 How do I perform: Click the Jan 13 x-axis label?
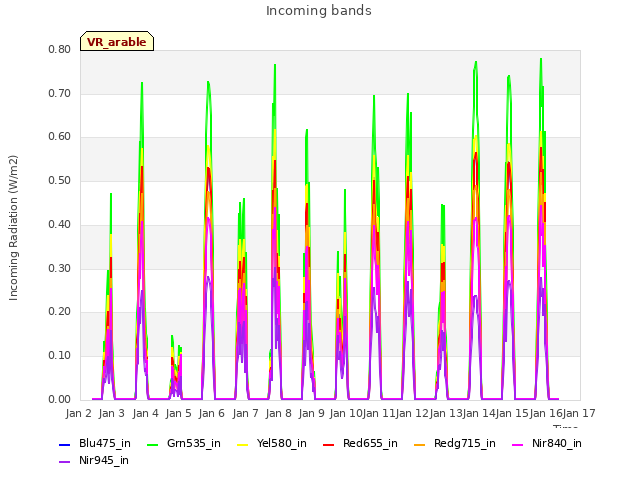tap(446, 414)
